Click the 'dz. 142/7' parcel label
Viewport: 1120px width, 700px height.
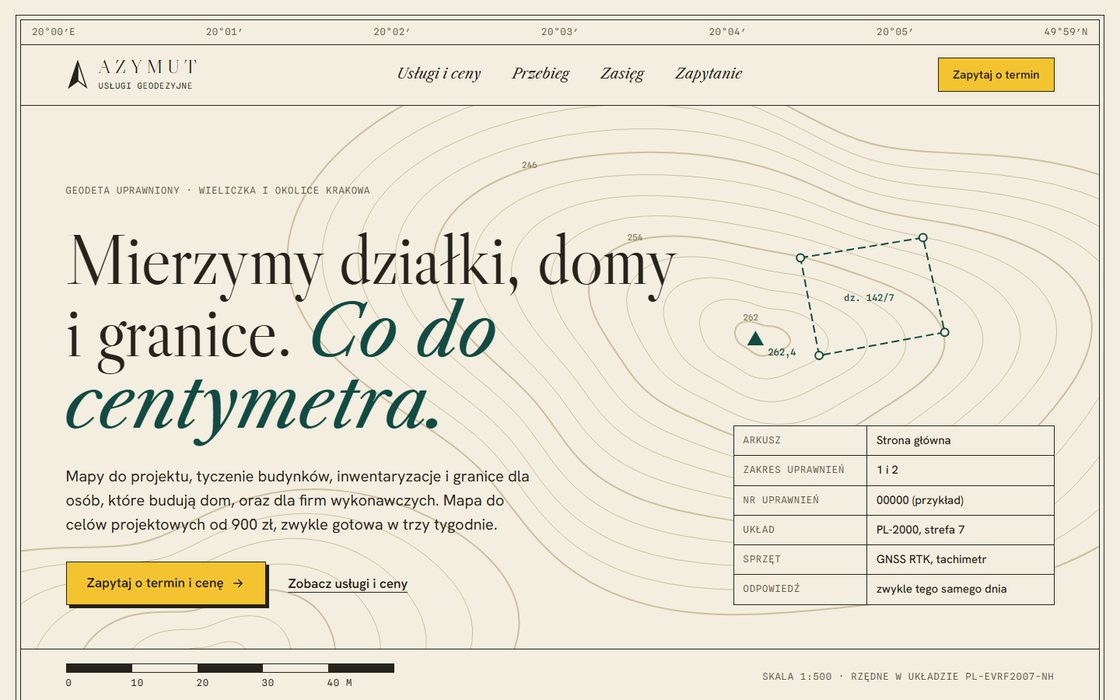pyautogui.click(x=869, y=298)
